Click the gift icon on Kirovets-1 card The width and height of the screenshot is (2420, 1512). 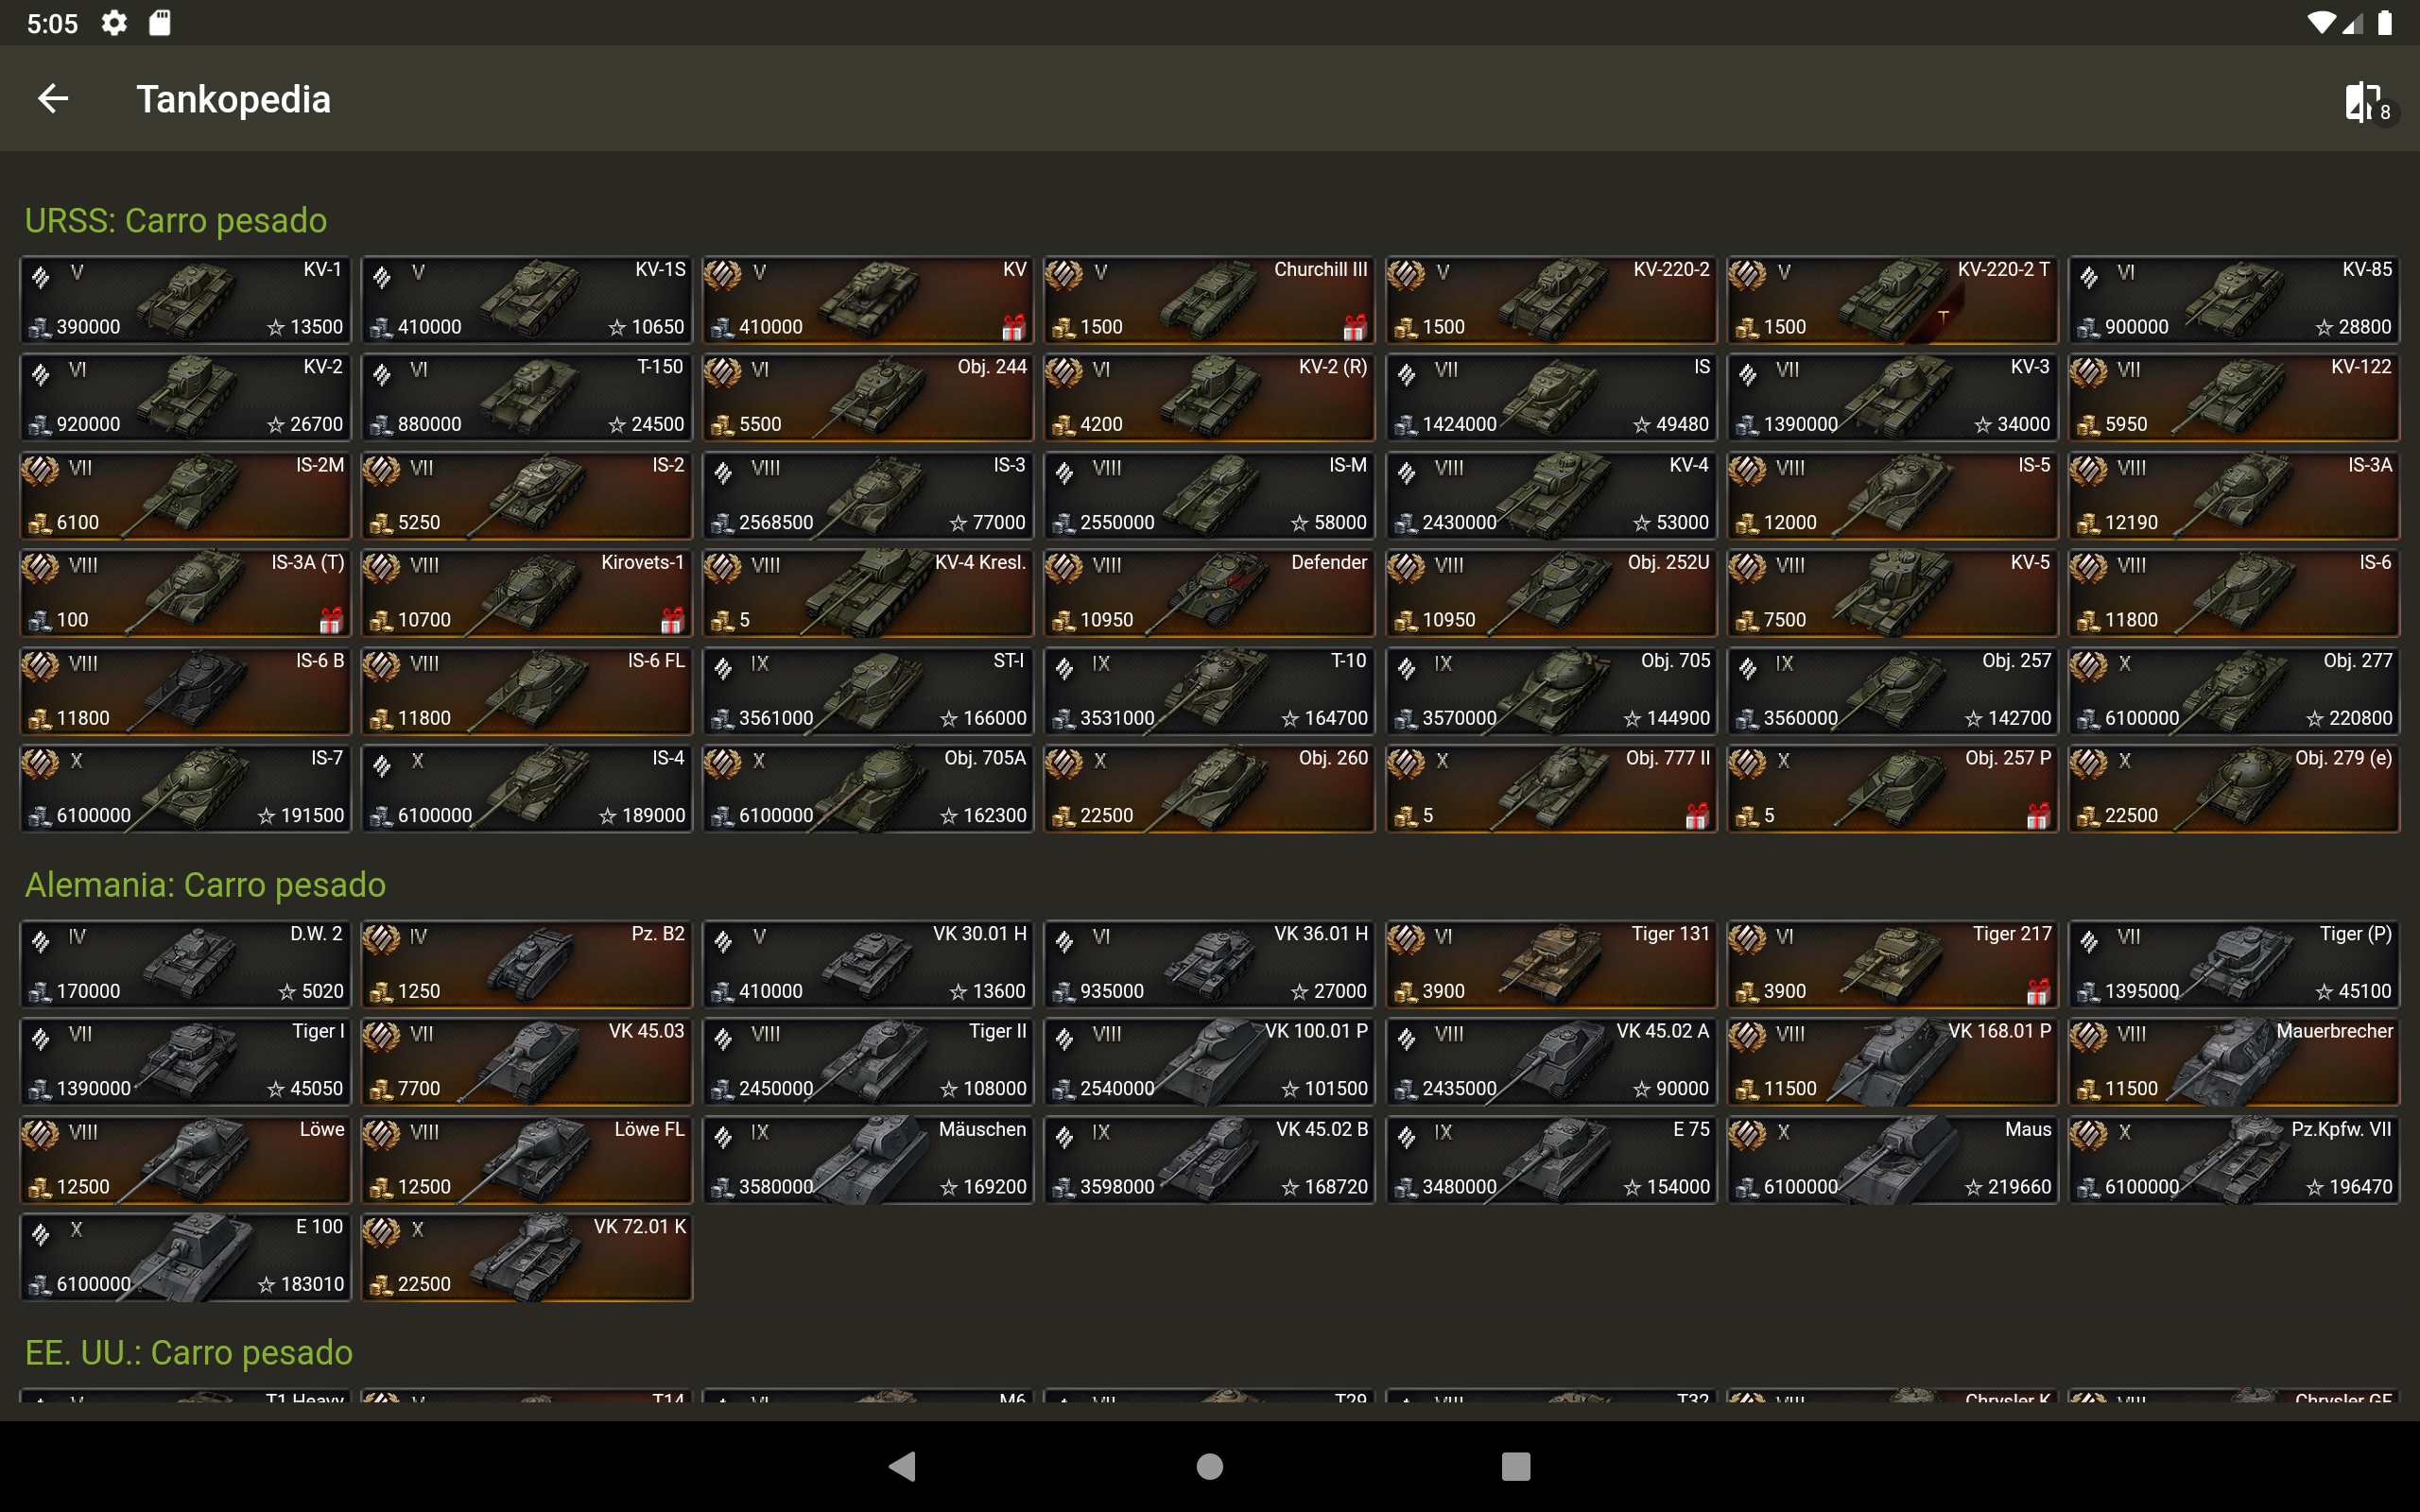pos(672,620)
